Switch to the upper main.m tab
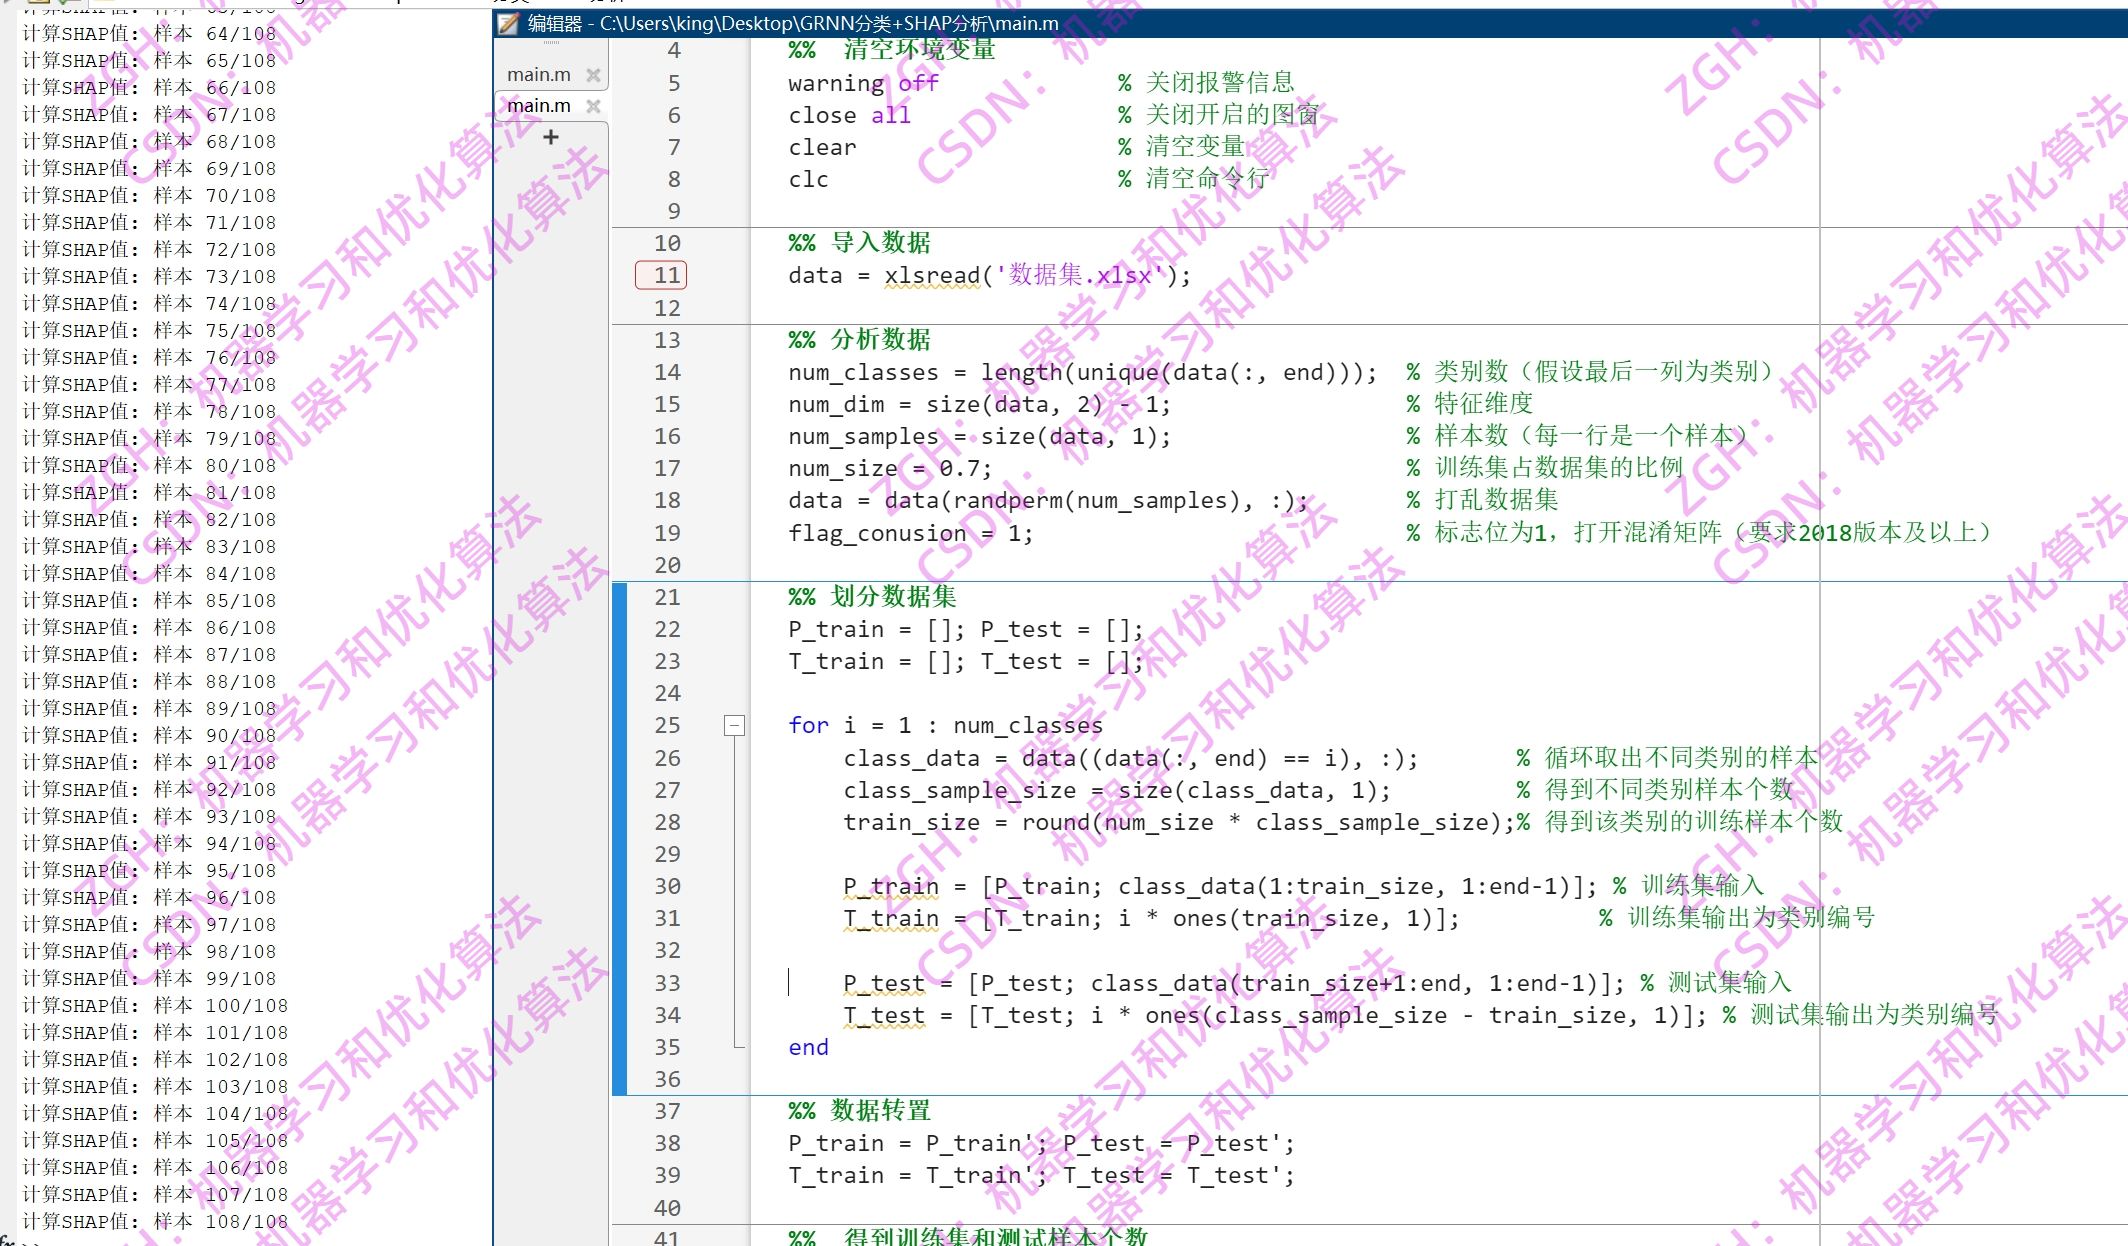The height and width of the screenshot is (1246, 2128). click(540, 73)
